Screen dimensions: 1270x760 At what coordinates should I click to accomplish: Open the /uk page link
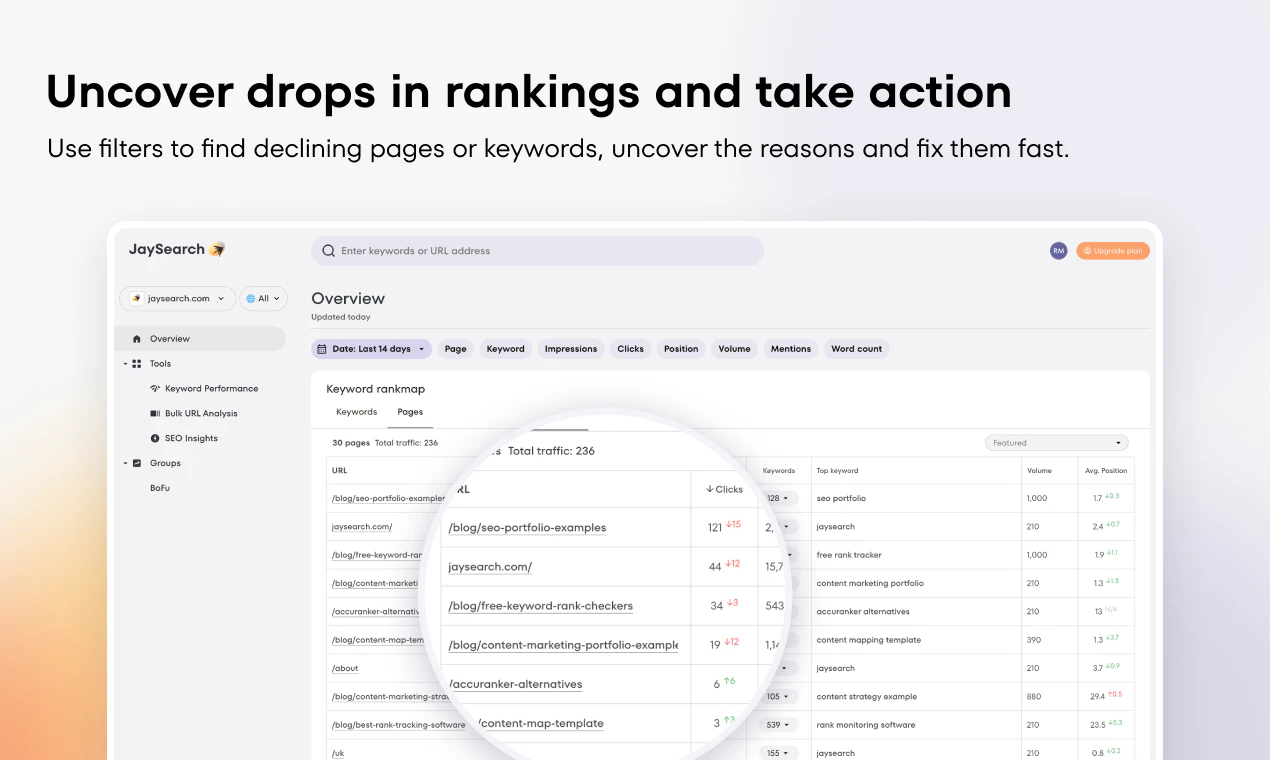[338, 753]
